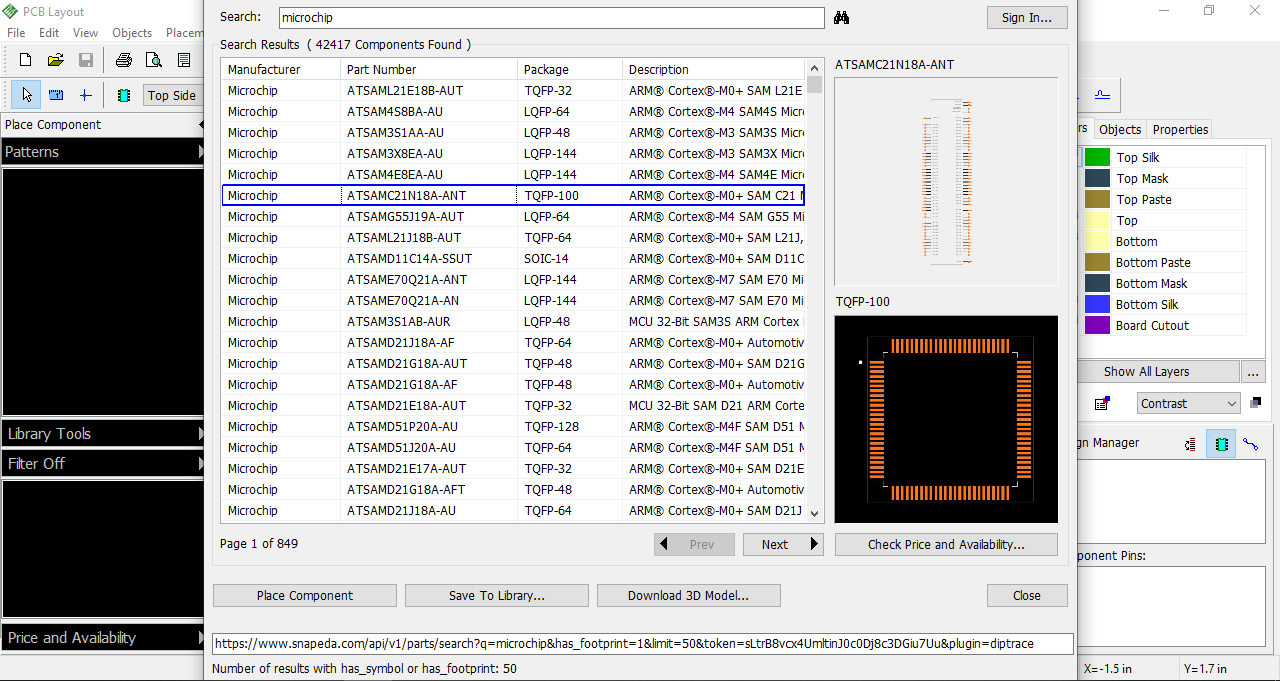
Task: Create a new layout file
Action: [x=24, y=60]
